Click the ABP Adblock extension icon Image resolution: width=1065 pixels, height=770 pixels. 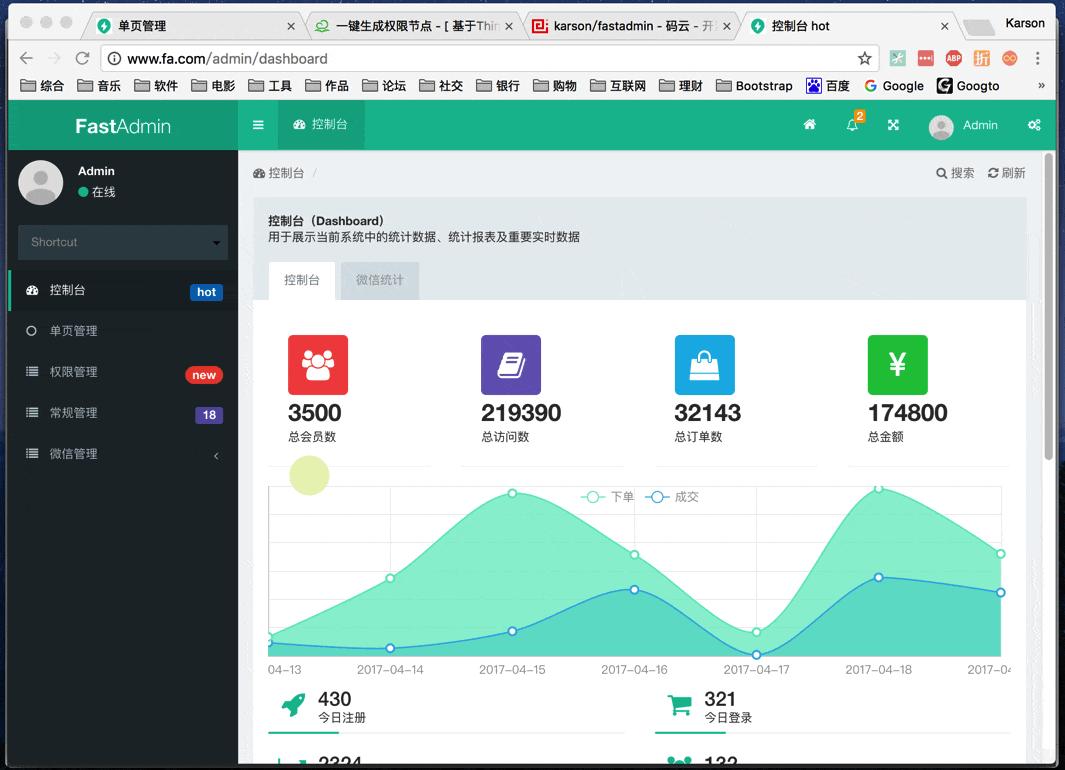point(954,58)
